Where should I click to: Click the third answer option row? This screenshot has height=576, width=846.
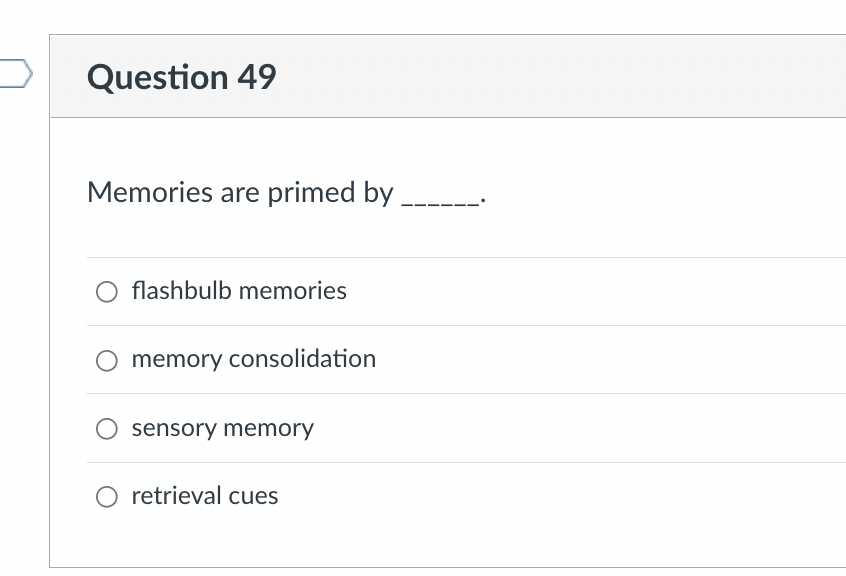(400, 428)
